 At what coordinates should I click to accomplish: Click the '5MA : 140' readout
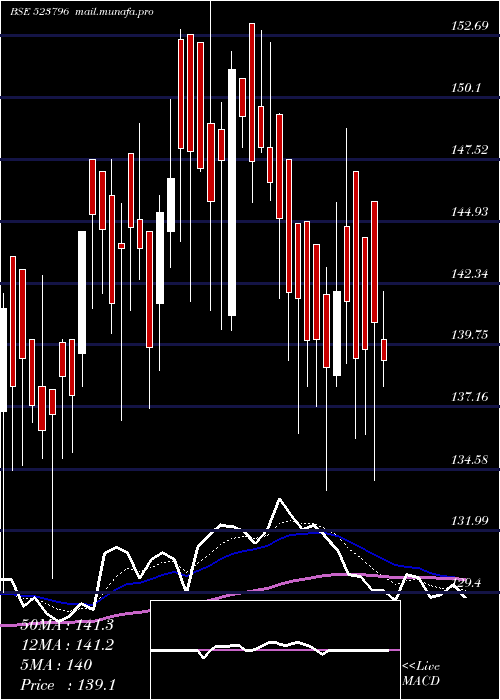[x=56, y=665]
